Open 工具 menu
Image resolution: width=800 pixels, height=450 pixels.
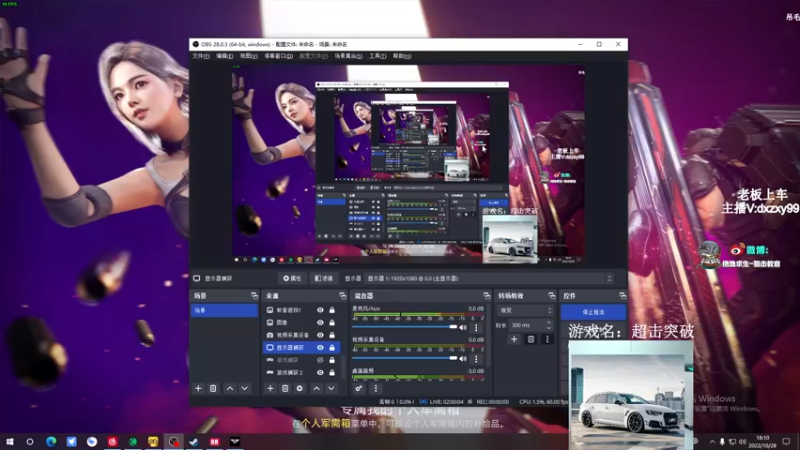tap(378, 56)
